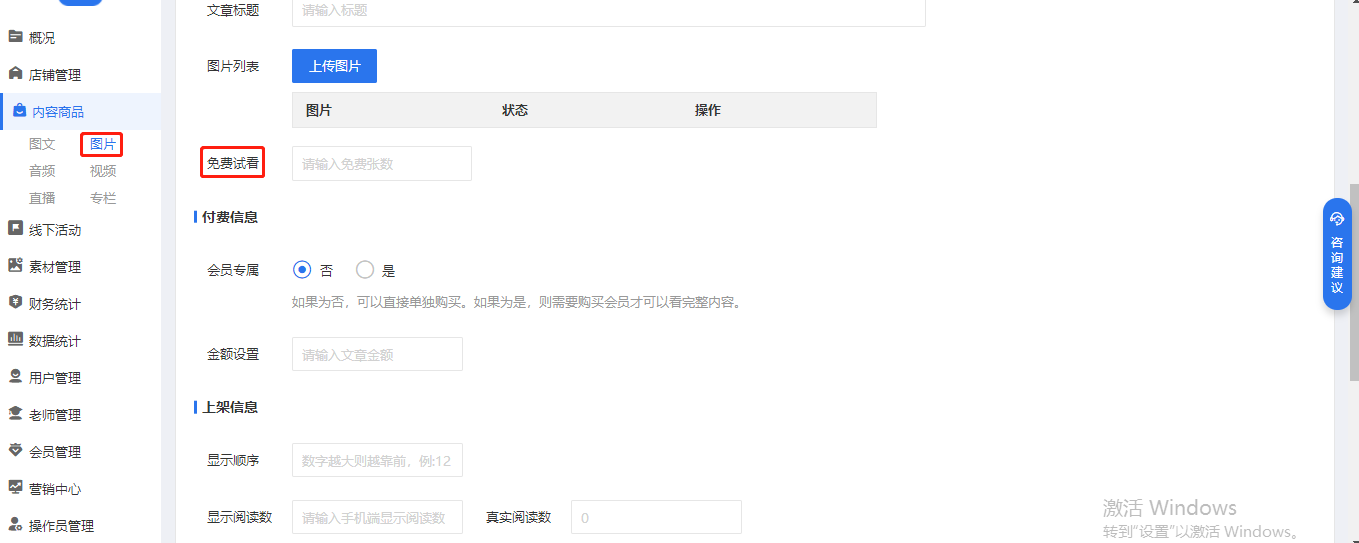Click the 付费信息 section heading
This screenshot has height=543, width=1359.
coord(230,217)
